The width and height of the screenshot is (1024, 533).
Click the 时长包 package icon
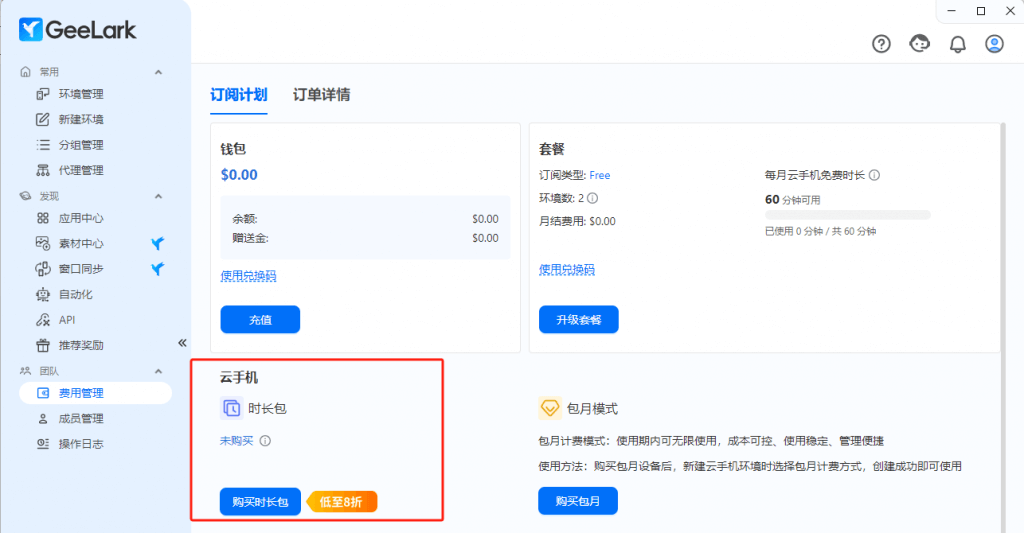click(x=231, y=408)
